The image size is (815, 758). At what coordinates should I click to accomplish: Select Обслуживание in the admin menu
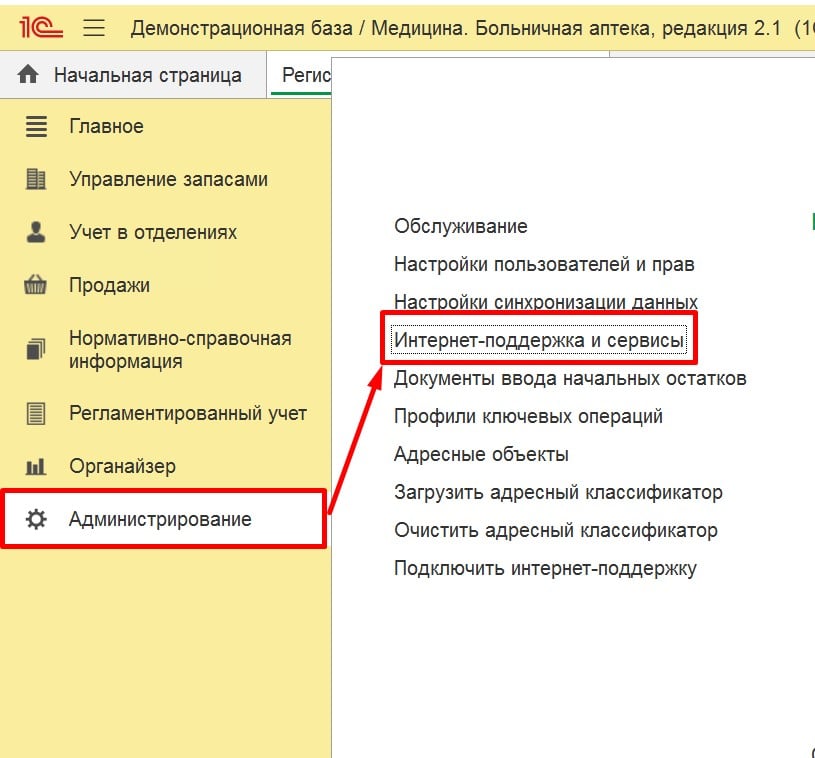(x=460, y=227)
